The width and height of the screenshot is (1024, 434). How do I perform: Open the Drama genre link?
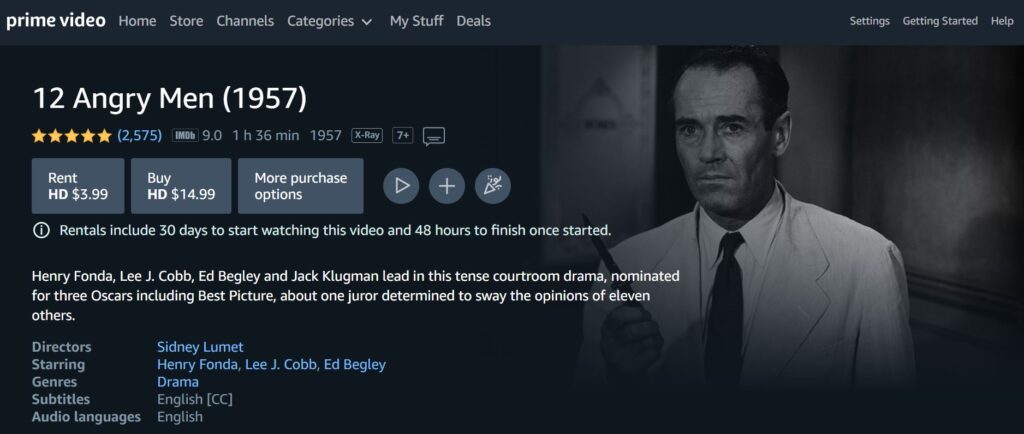click(178, 382)
